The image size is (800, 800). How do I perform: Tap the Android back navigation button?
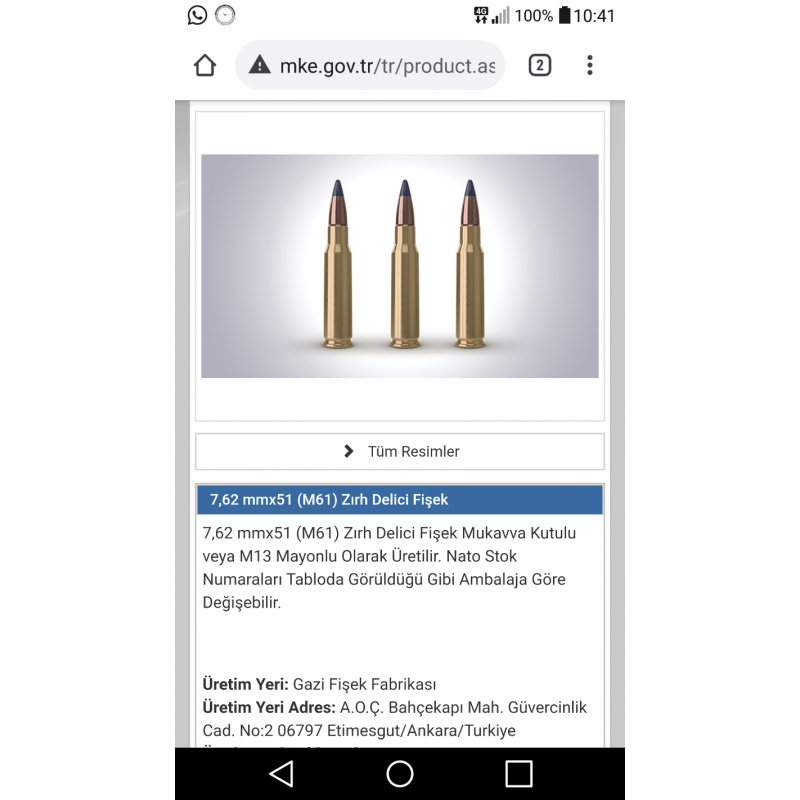click(281, 773)
